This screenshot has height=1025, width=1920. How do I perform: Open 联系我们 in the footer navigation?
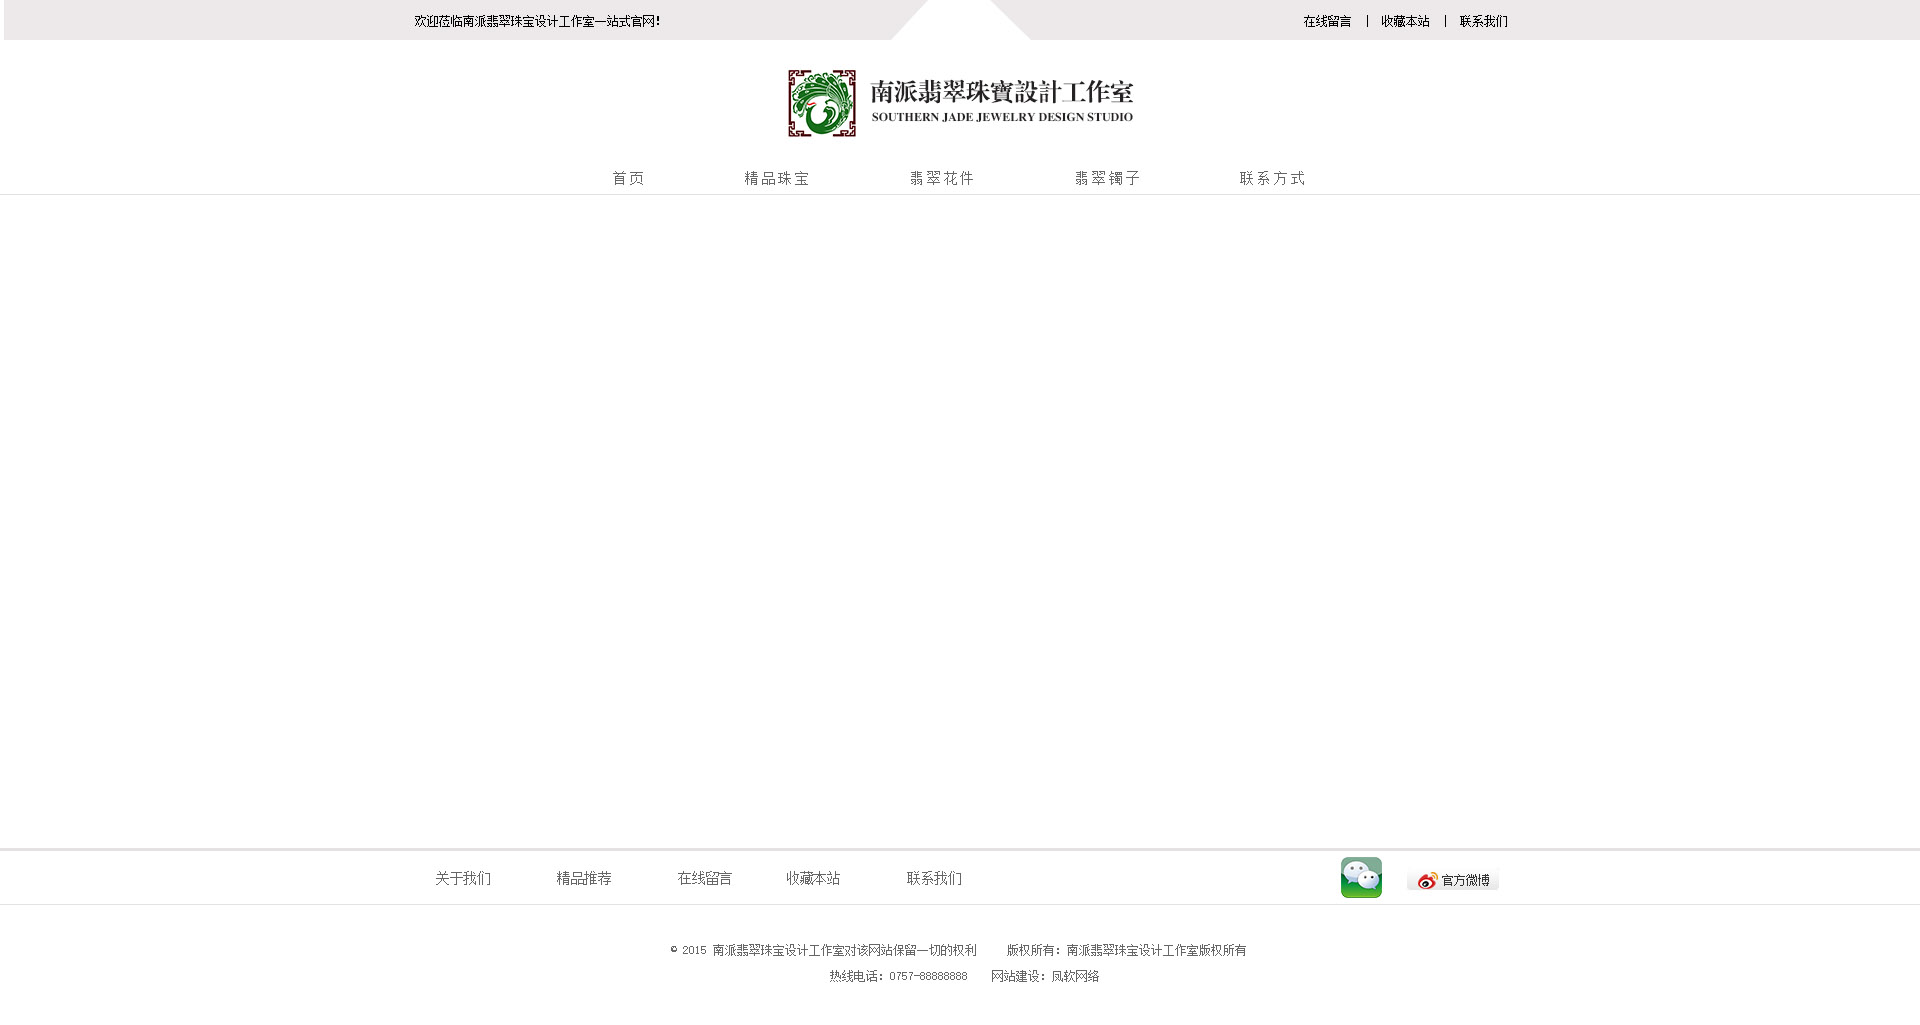[934, 878]
